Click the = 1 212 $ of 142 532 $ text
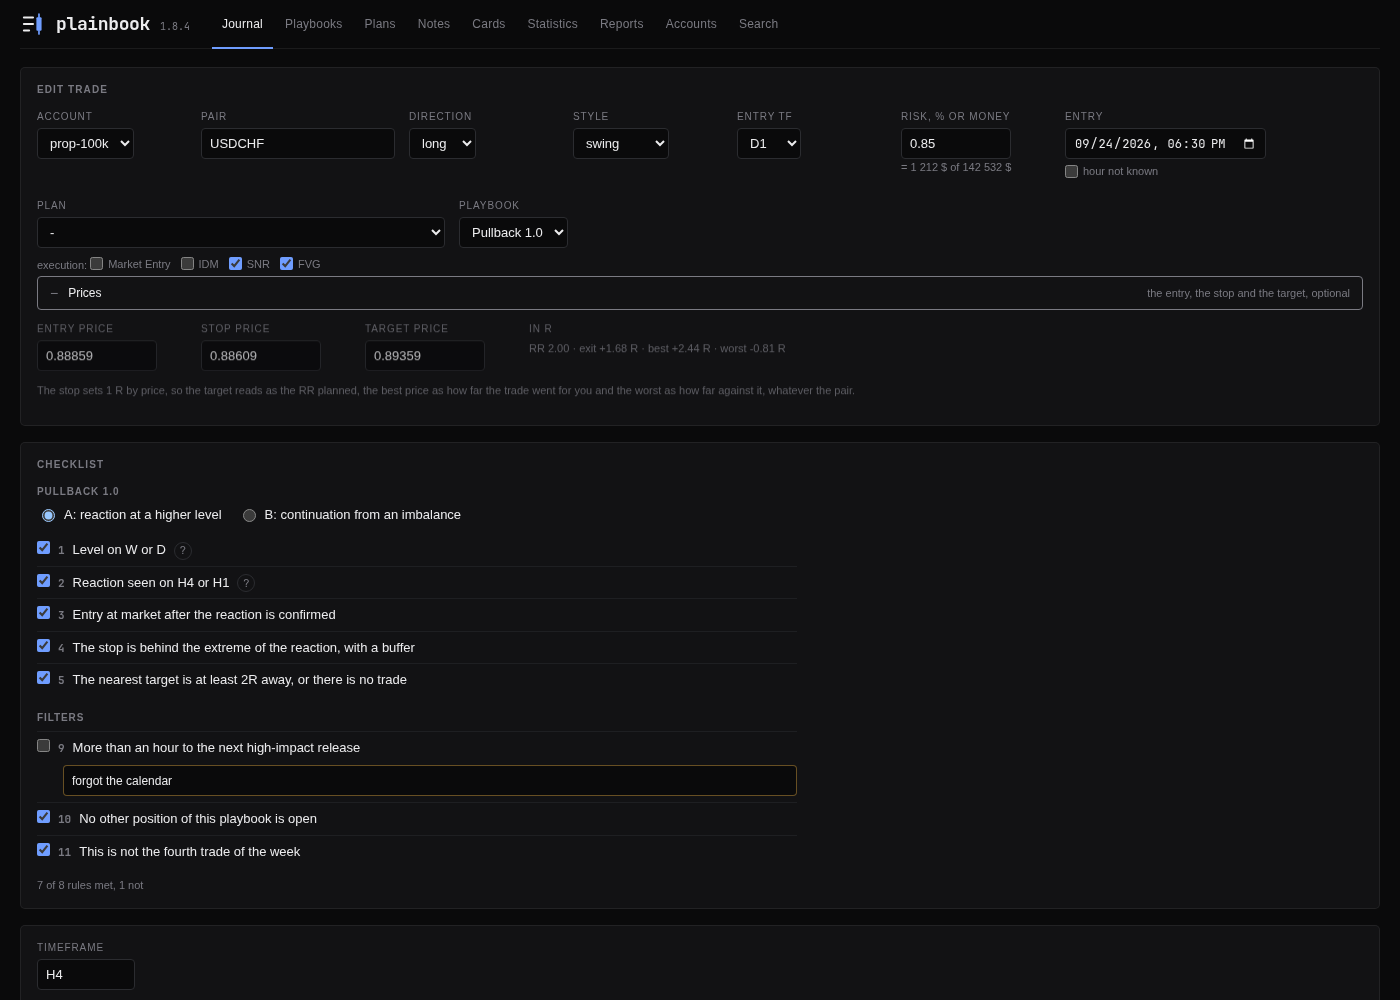Screen dimensions: 1400x1000 956,167
